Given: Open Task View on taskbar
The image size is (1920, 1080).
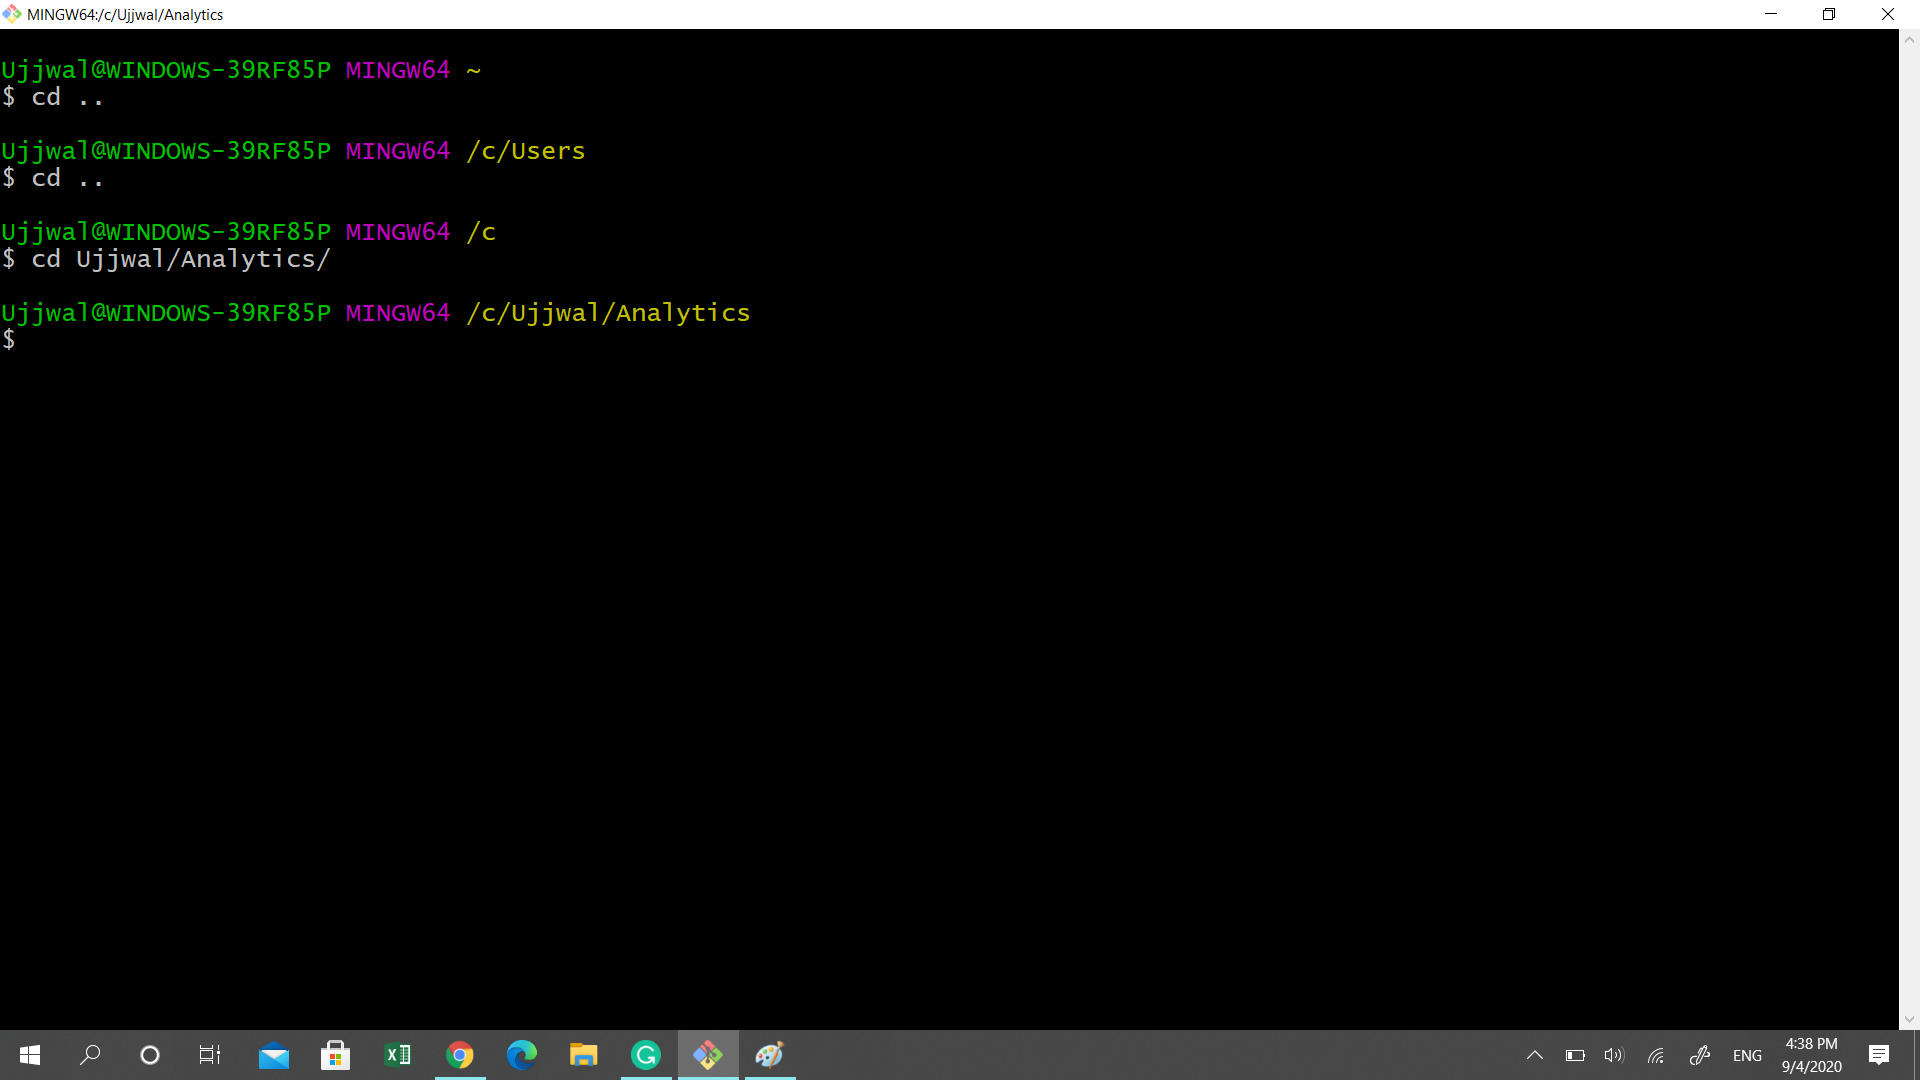Looking at the screenshot, I should pyautogui.click(x=210, y=1055).
